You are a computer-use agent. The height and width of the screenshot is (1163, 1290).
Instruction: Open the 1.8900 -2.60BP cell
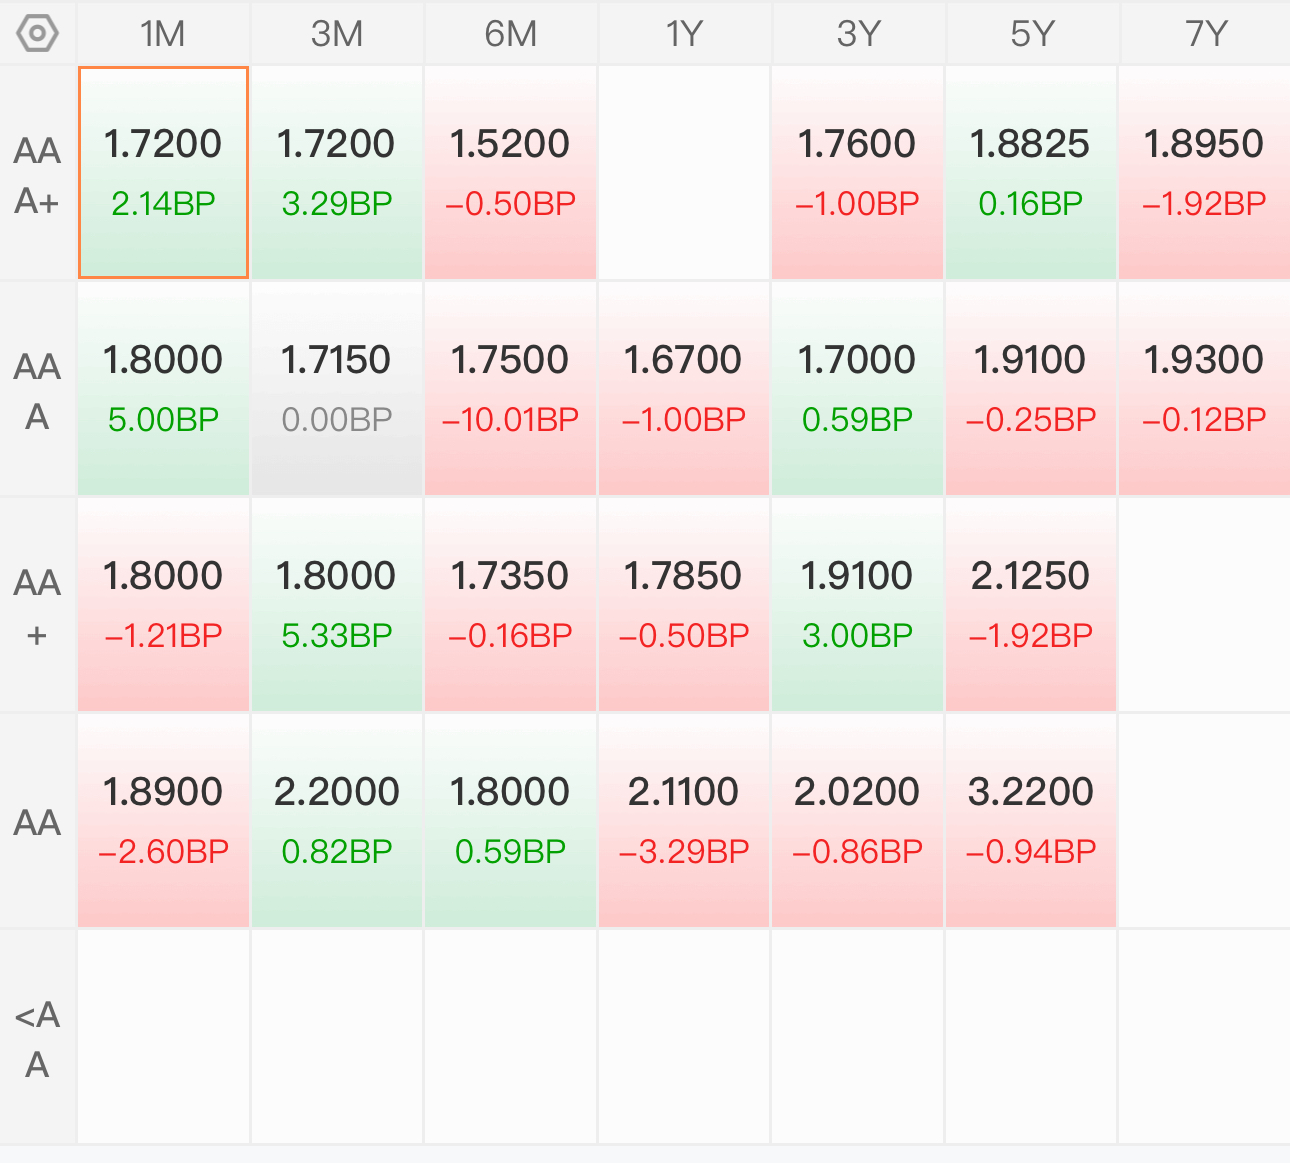(x=163, y=821)
